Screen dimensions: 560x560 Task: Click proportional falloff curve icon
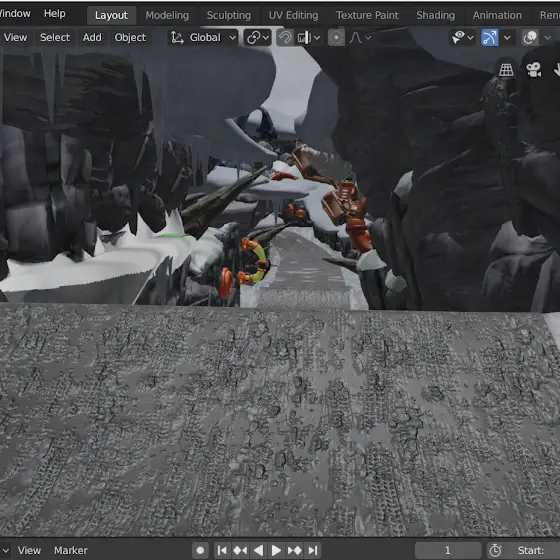click(x=355, y=38)
